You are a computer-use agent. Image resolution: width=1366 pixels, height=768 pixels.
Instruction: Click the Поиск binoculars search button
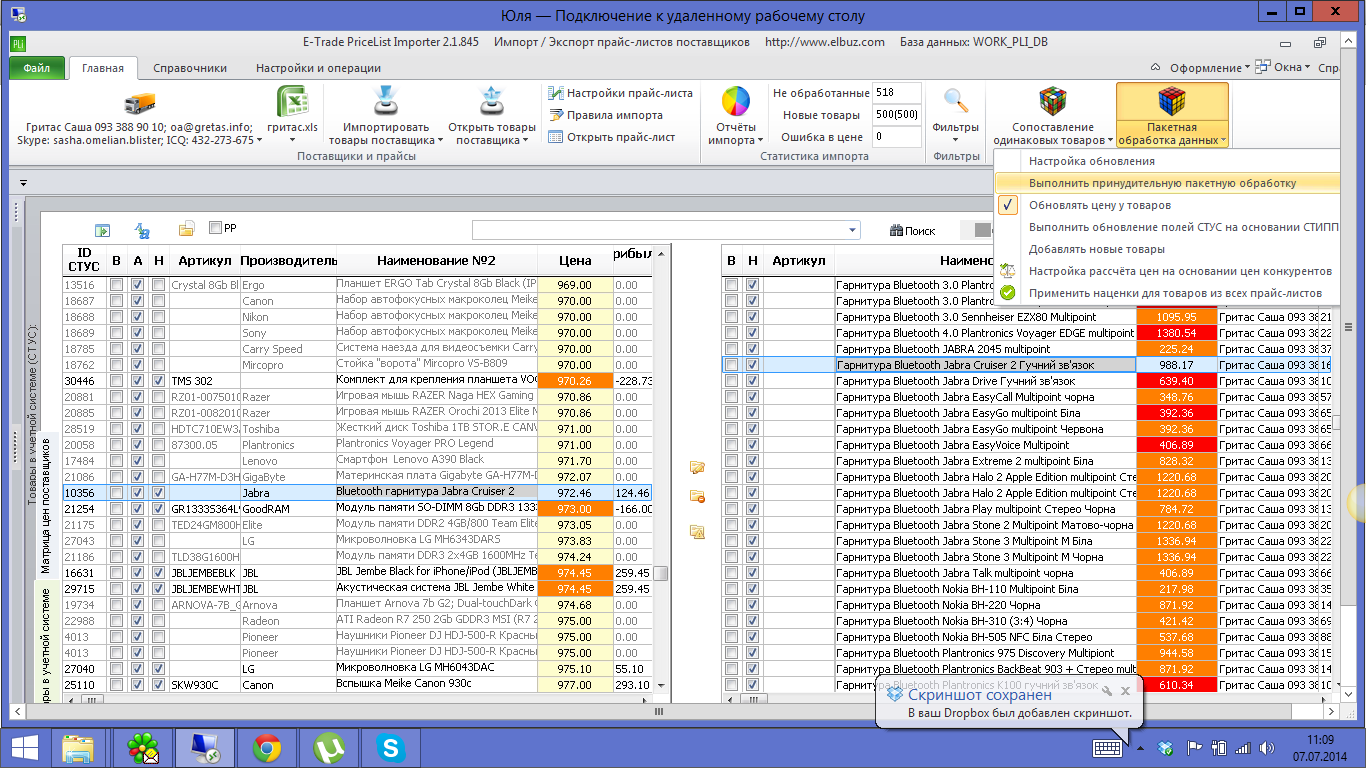[x=912, y=231]
